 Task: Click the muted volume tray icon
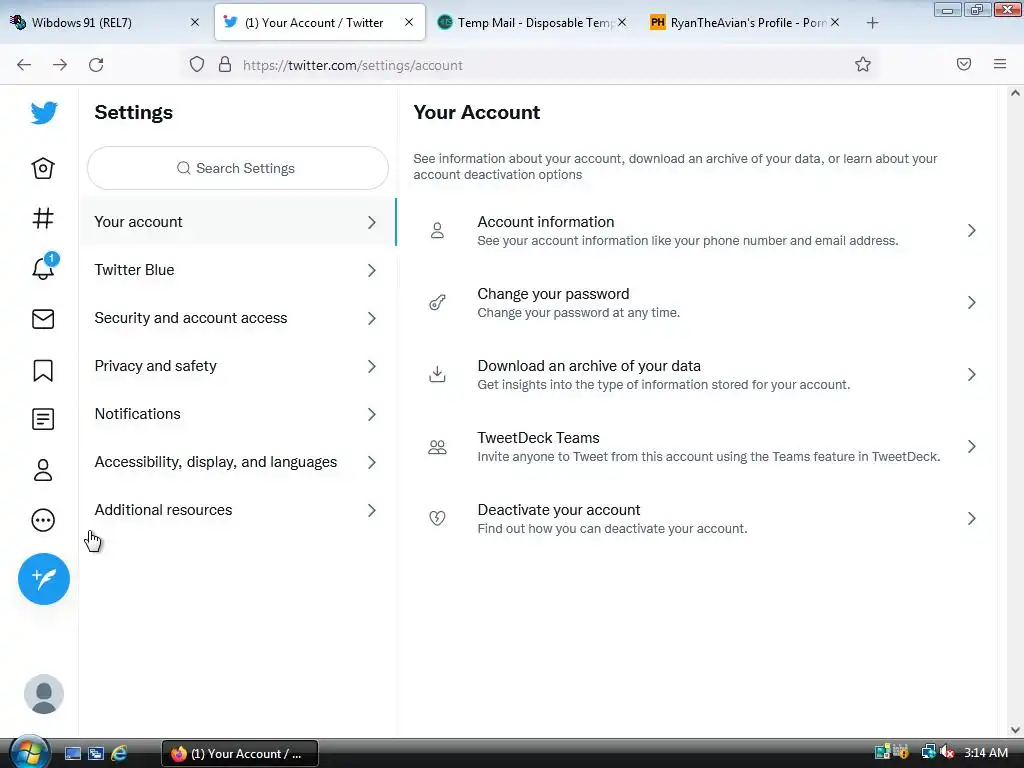point(947,752)
